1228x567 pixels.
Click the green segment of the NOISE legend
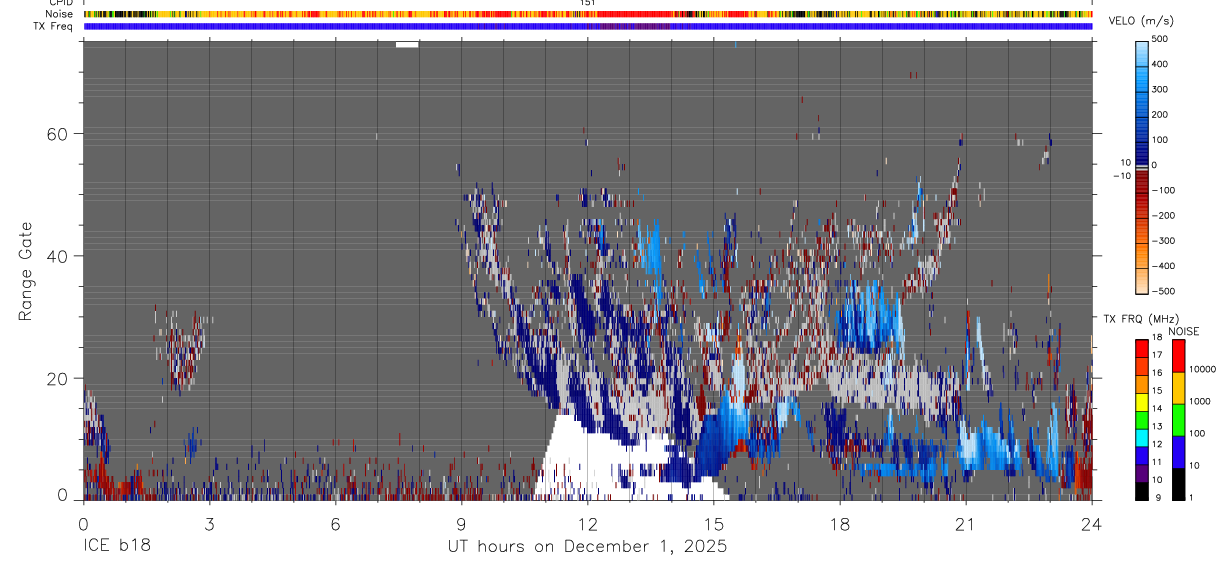click(x=1178, y=420)
